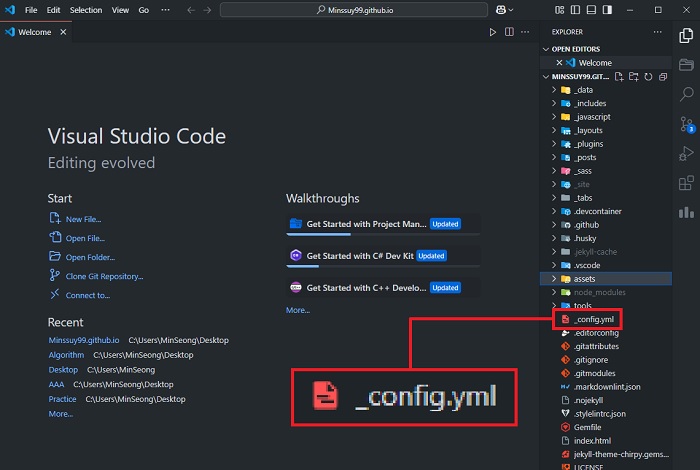The image size is (700, 470).
Task: Click the Split Editor icon
Action: (x=509, y=32)
